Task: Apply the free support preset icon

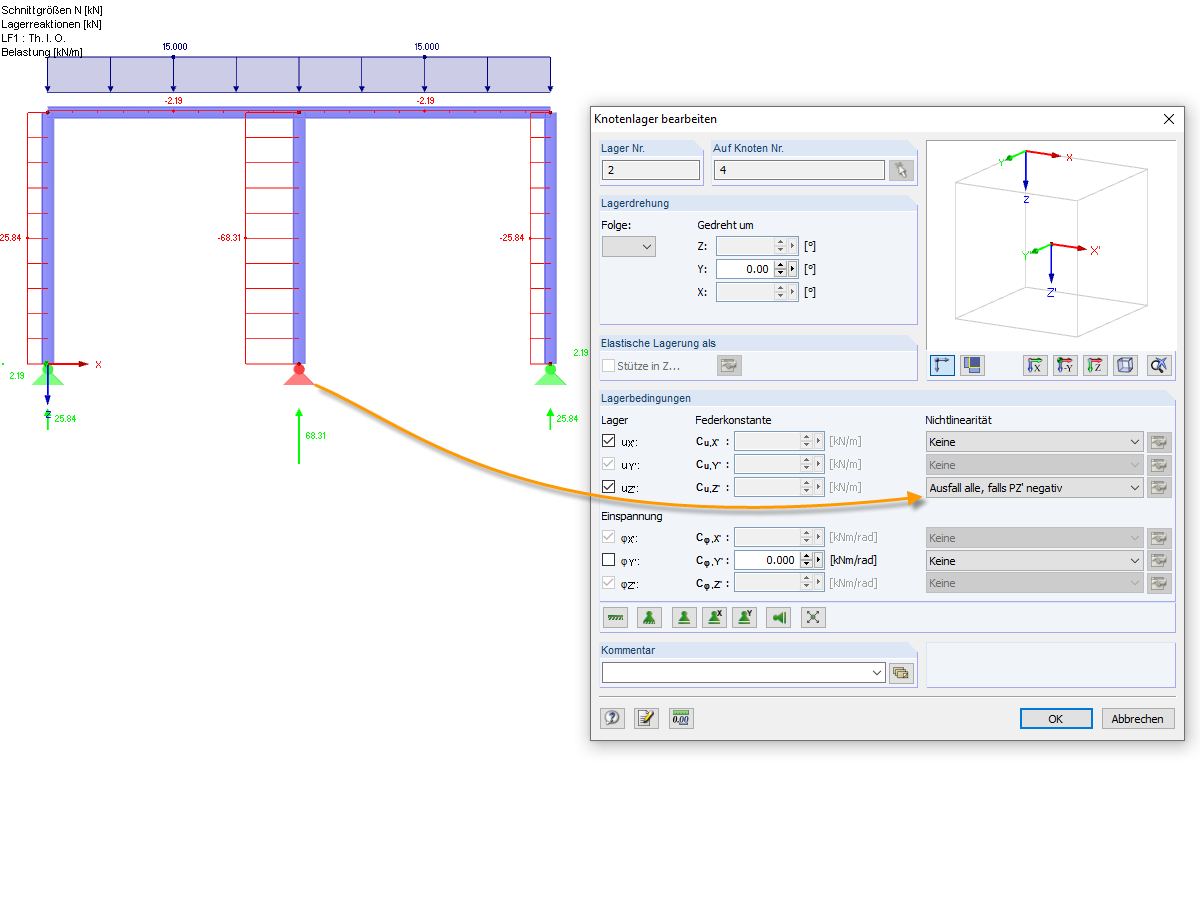Action: (x=813, y=618)
